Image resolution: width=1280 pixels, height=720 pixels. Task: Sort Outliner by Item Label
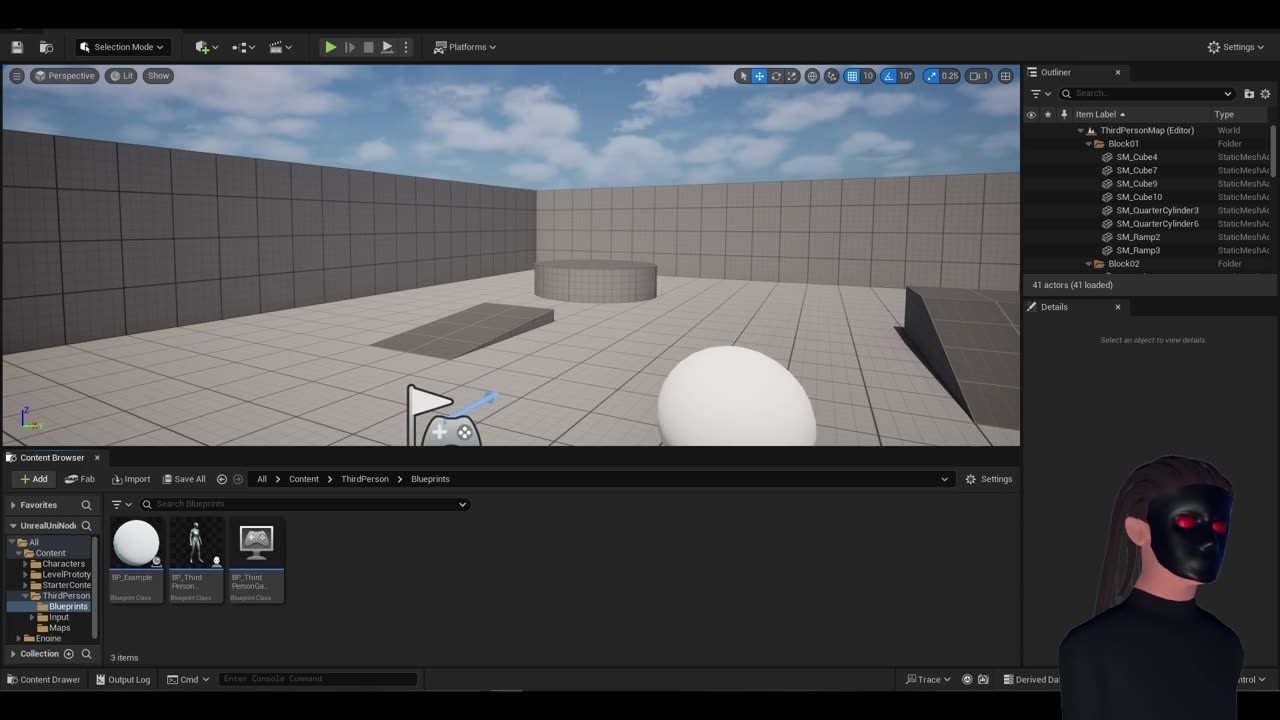pos(1100,114)
